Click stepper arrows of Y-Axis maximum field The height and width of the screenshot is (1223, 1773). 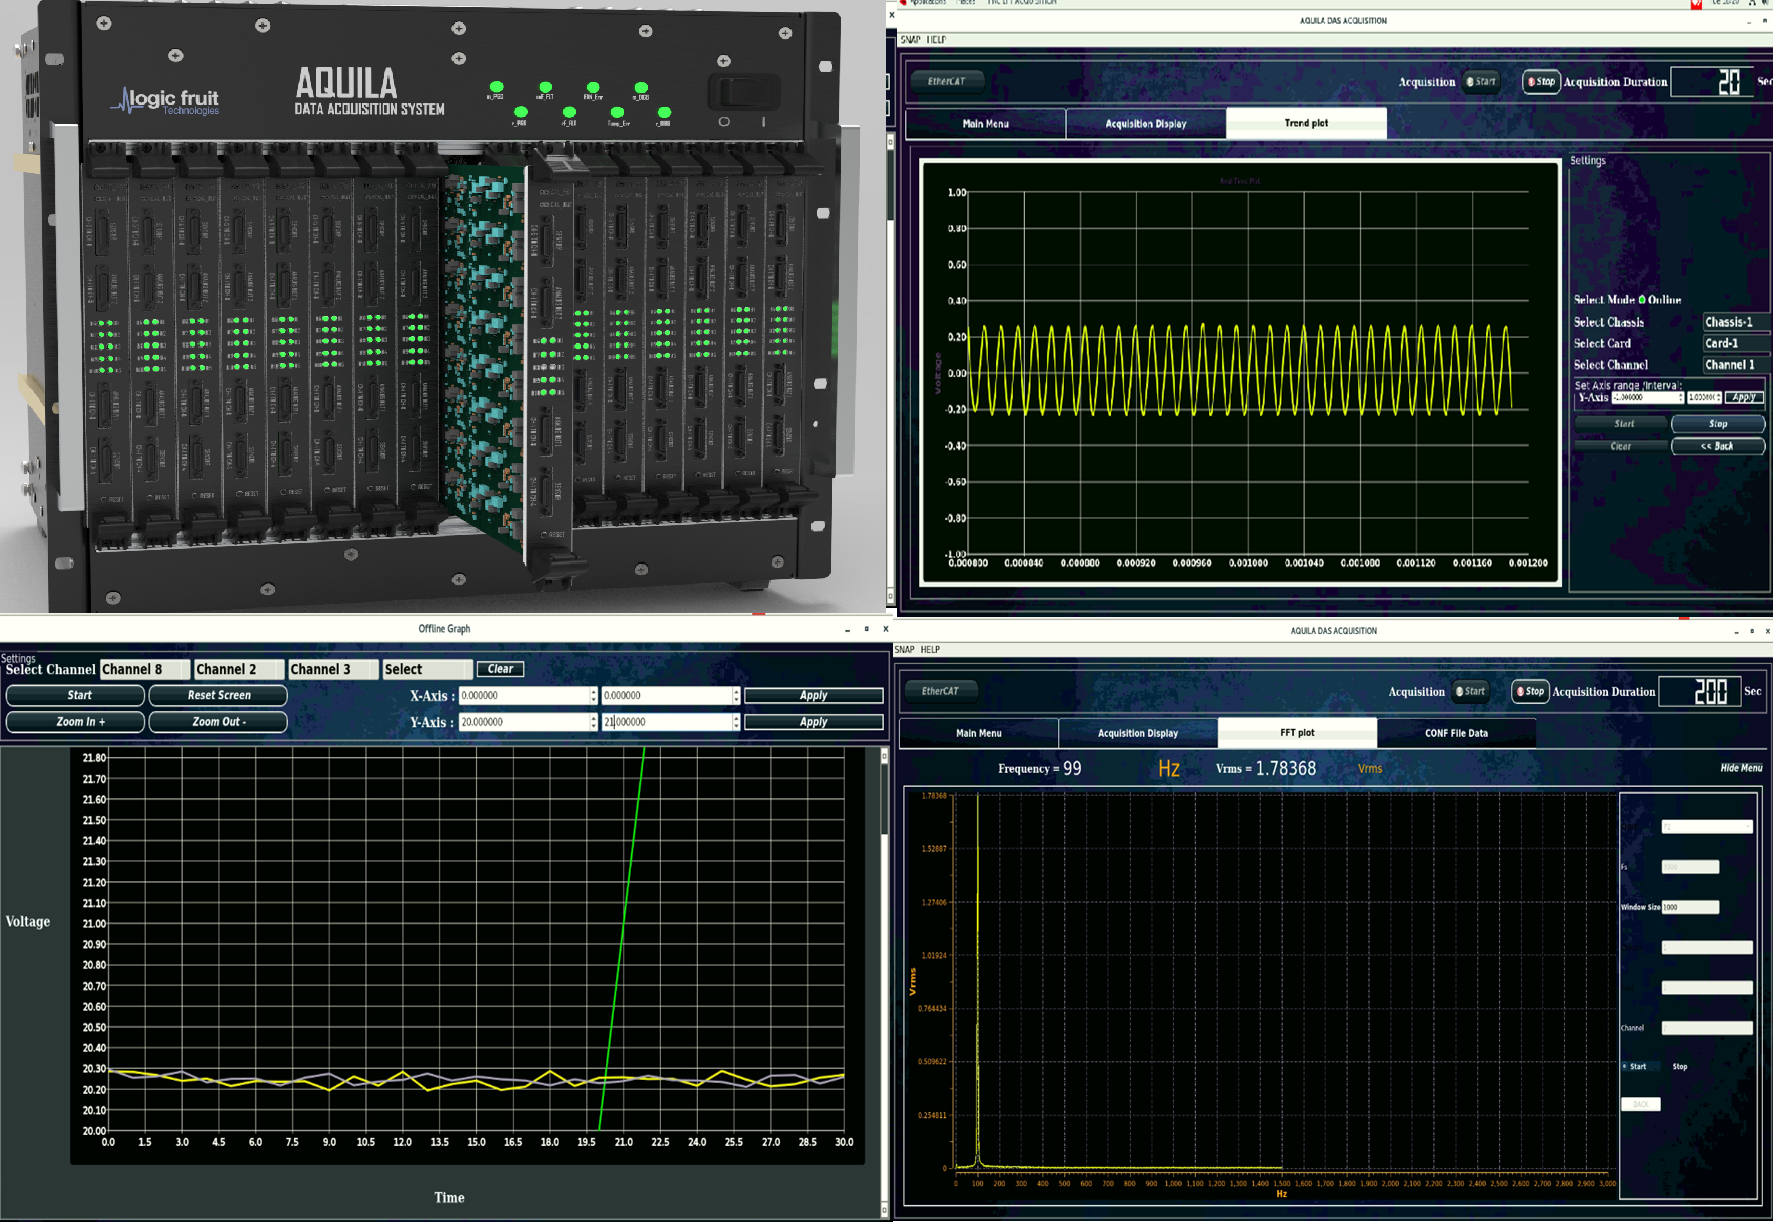736,722
